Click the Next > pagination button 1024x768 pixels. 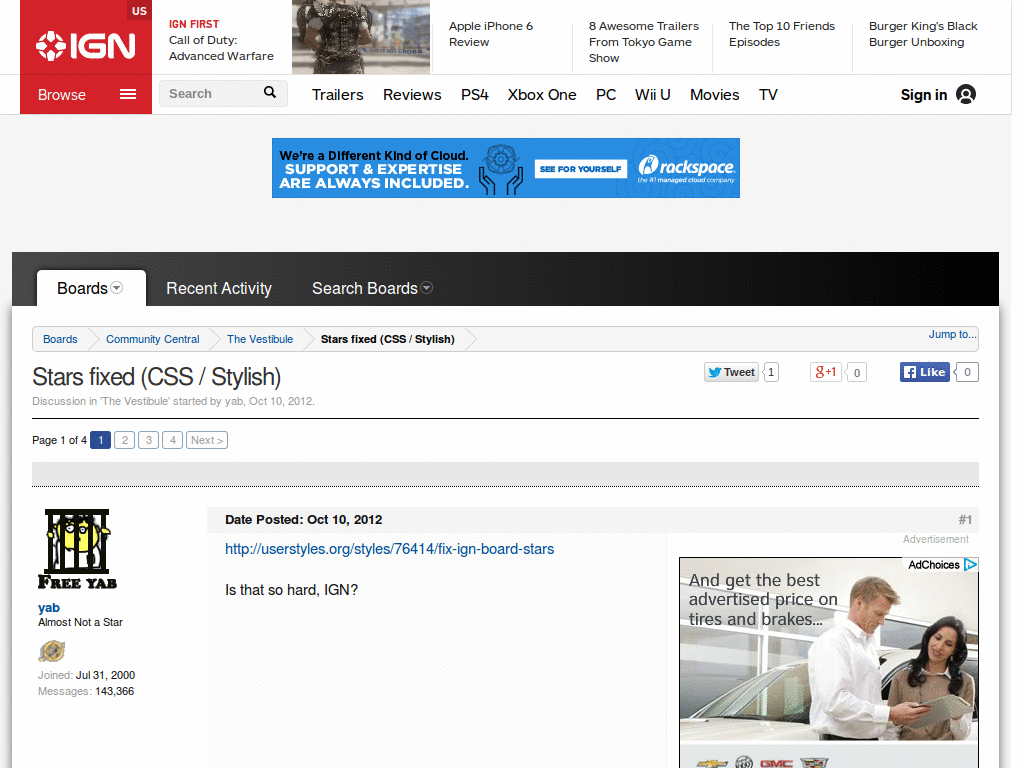pos(207,440)
